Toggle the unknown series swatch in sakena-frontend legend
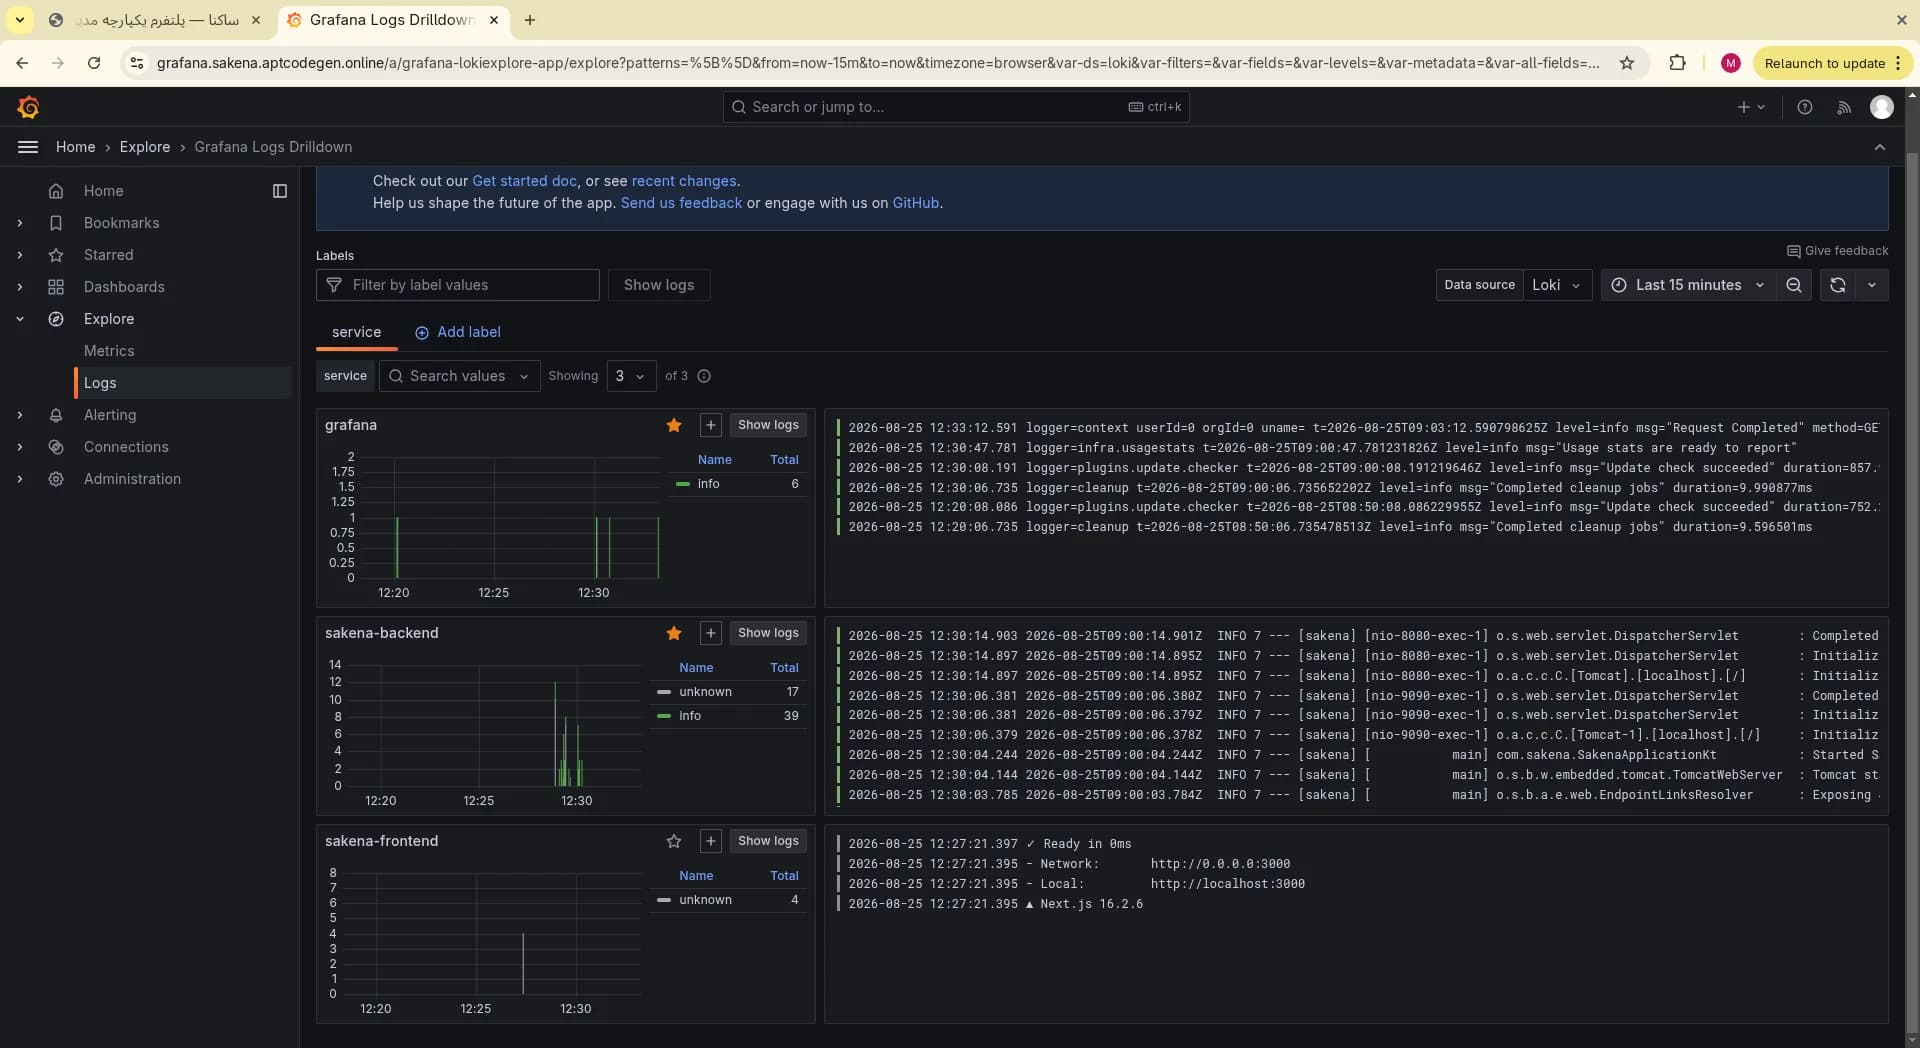 [x=664, y=900]
